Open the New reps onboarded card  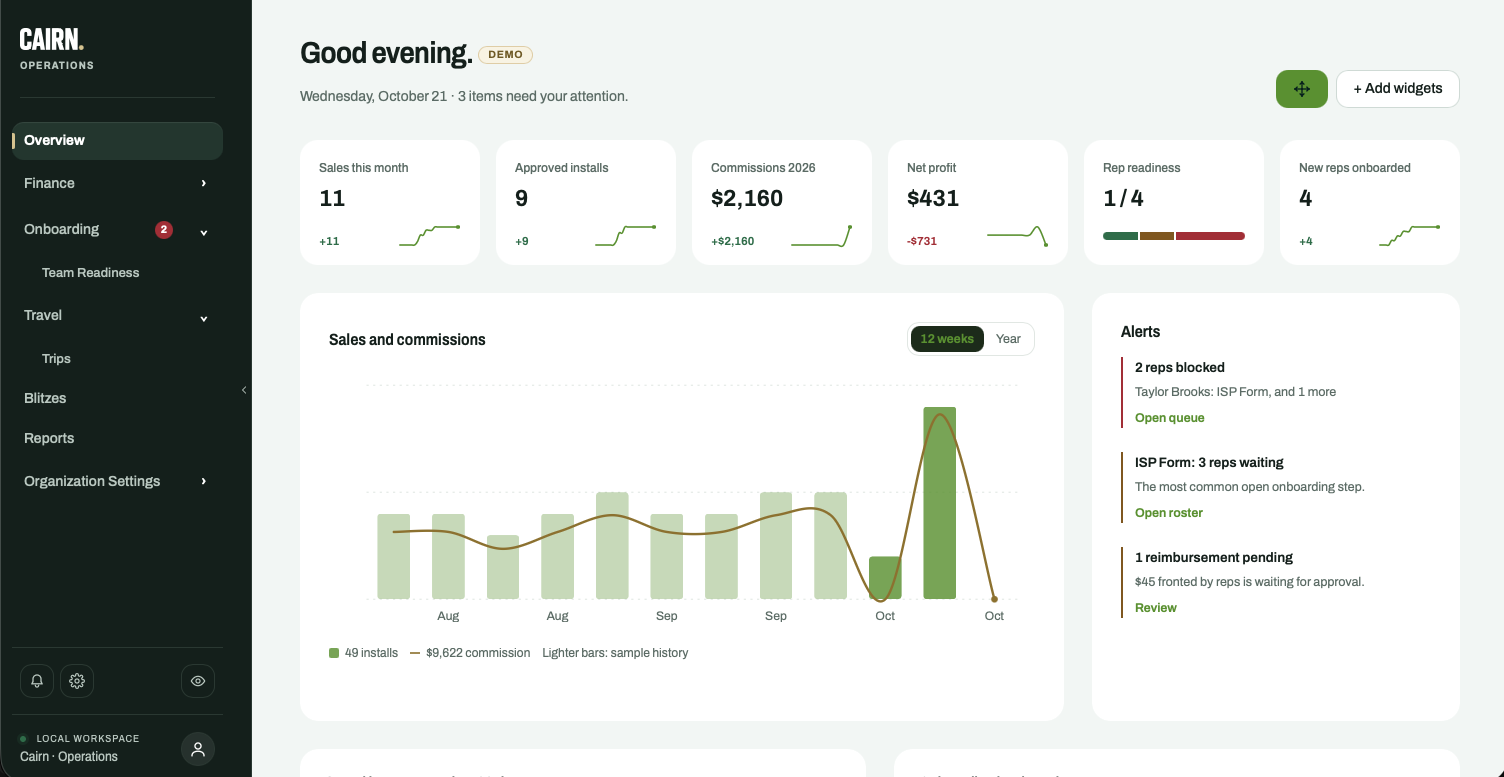click(1370, 203)
